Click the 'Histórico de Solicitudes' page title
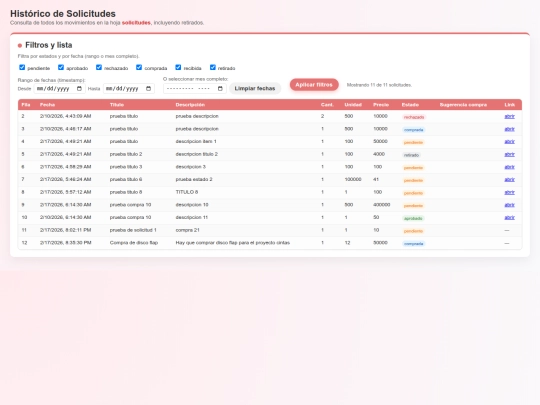Screen dimensions: 540x405 coord(63,13)
